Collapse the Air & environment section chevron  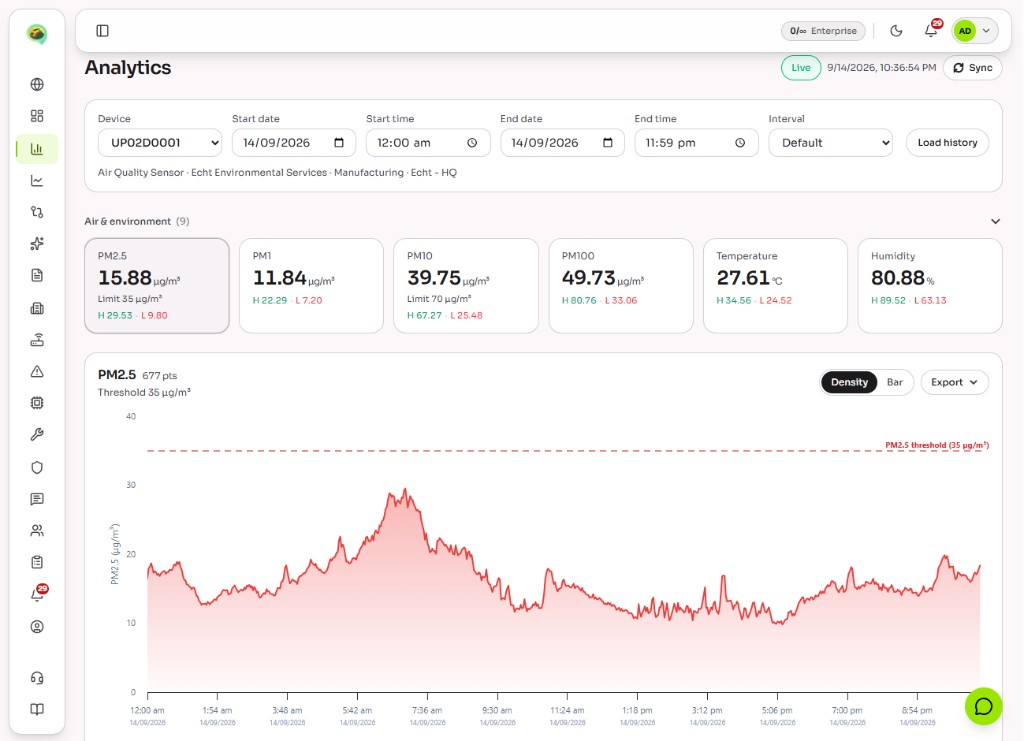point(995,221)
